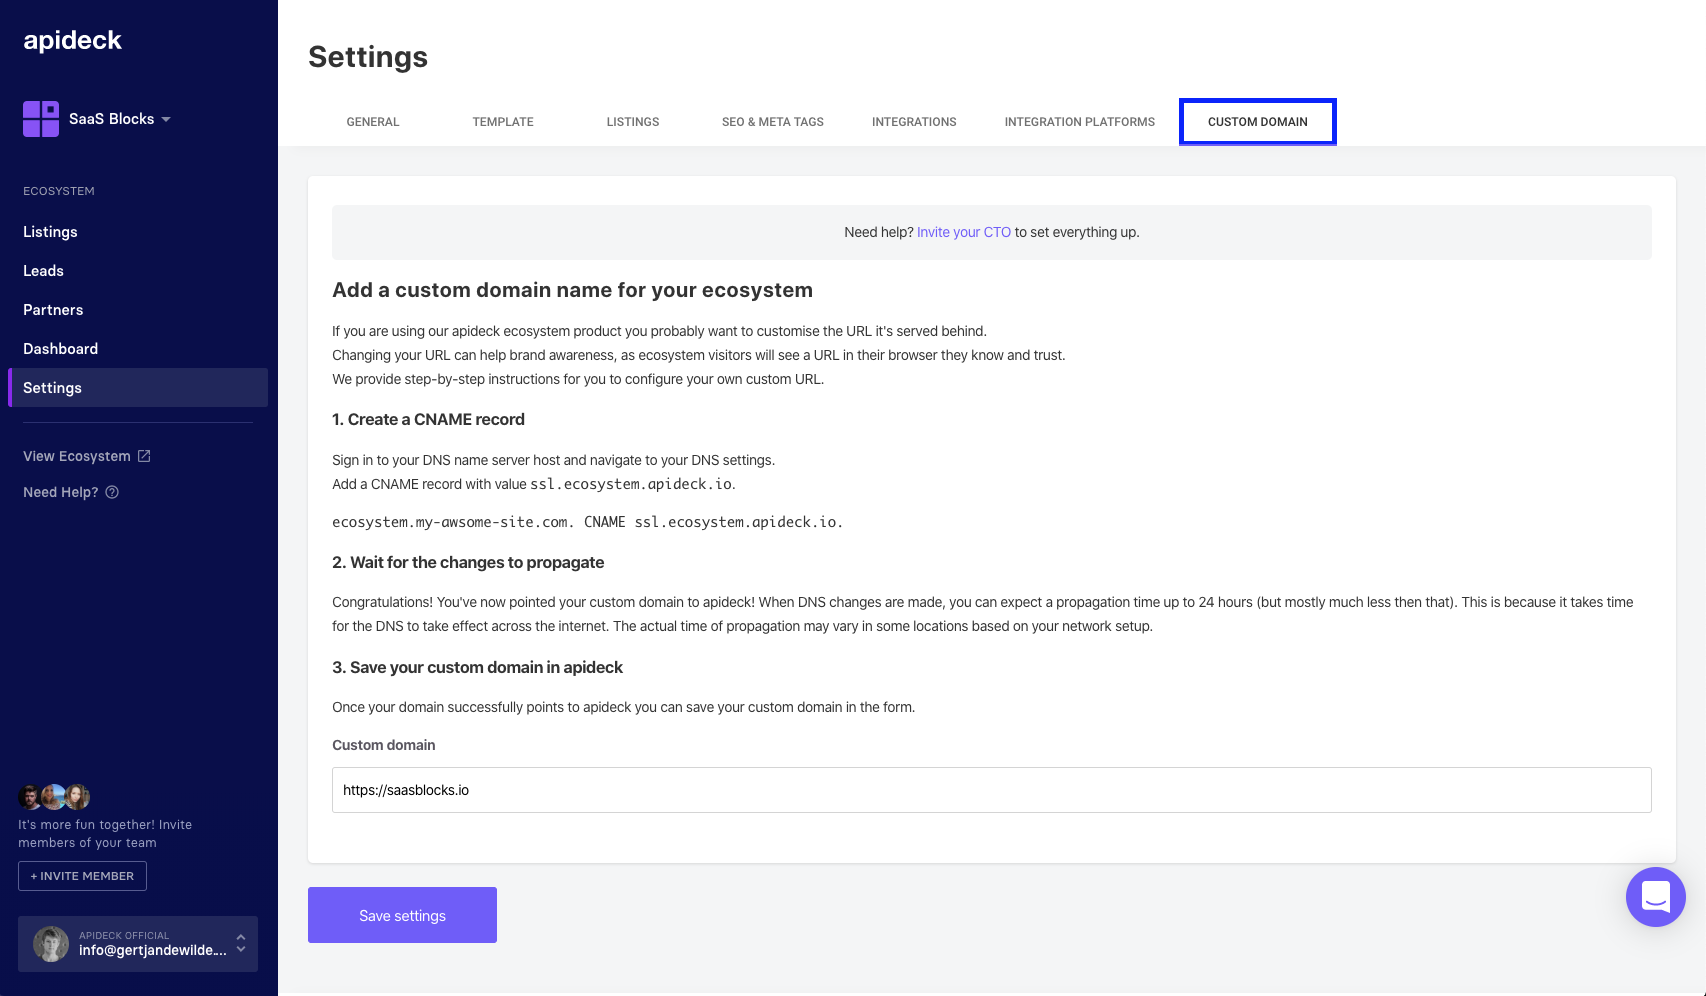The height and width of the screenshot is (996, 1706).
Task: Open the Integrations tab
Action: [x=914, y=122]
